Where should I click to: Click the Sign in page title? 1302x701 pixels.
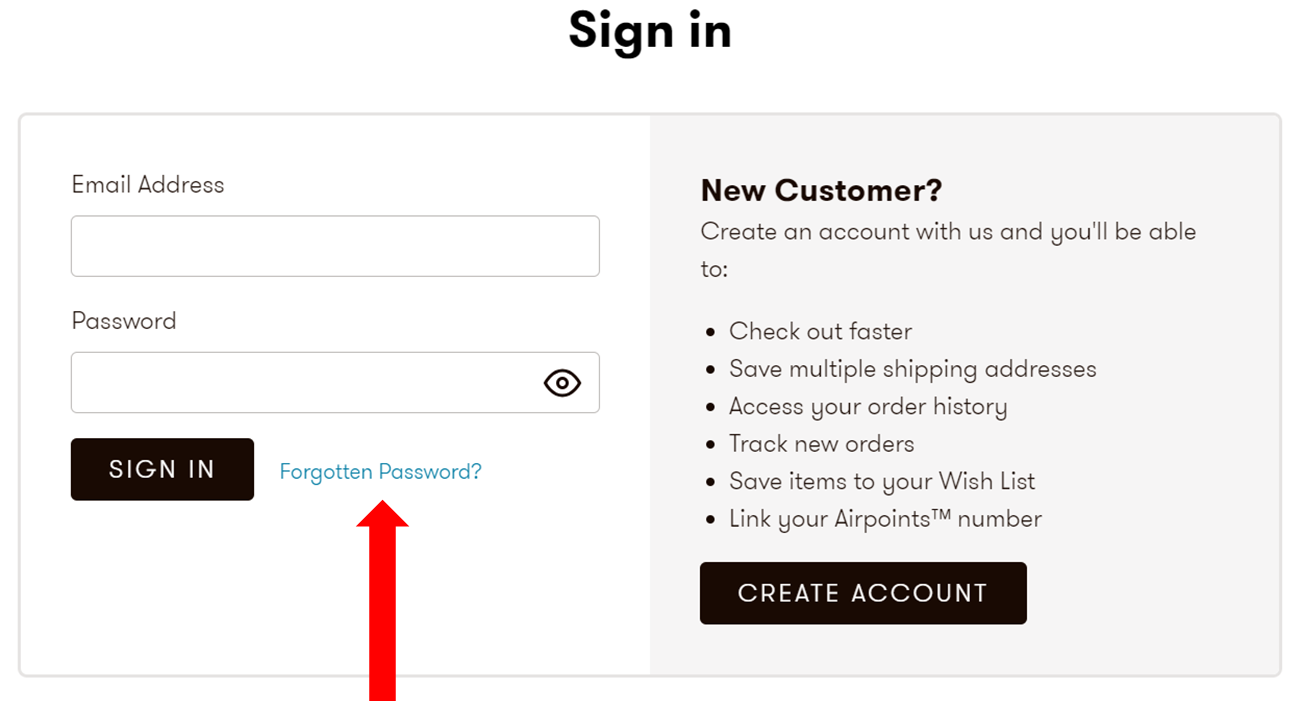pyautogui.click(x=650, y=31)
